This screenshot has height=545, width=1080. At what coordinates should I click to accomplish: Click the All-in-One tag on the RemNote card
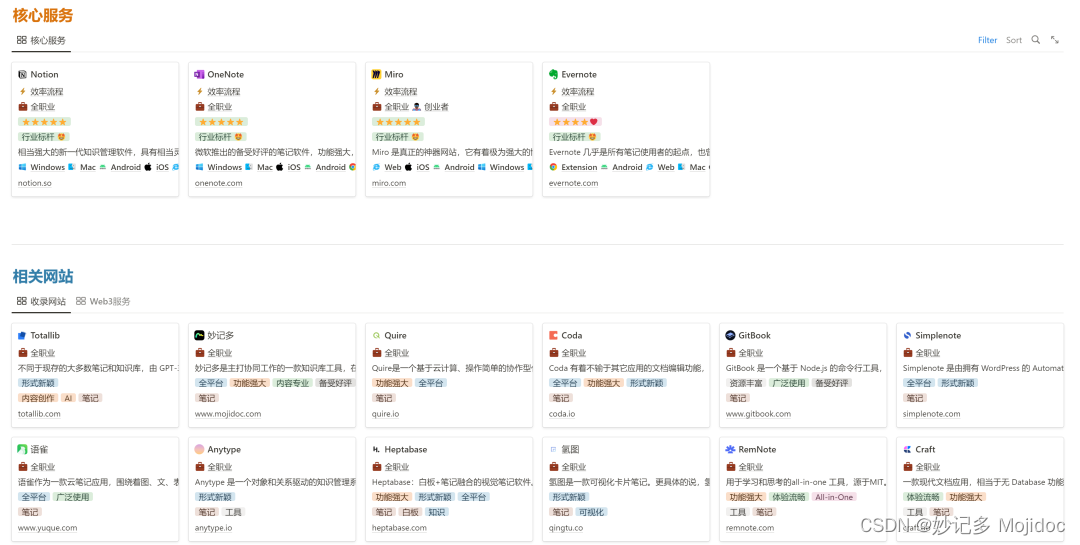(834, 497)
